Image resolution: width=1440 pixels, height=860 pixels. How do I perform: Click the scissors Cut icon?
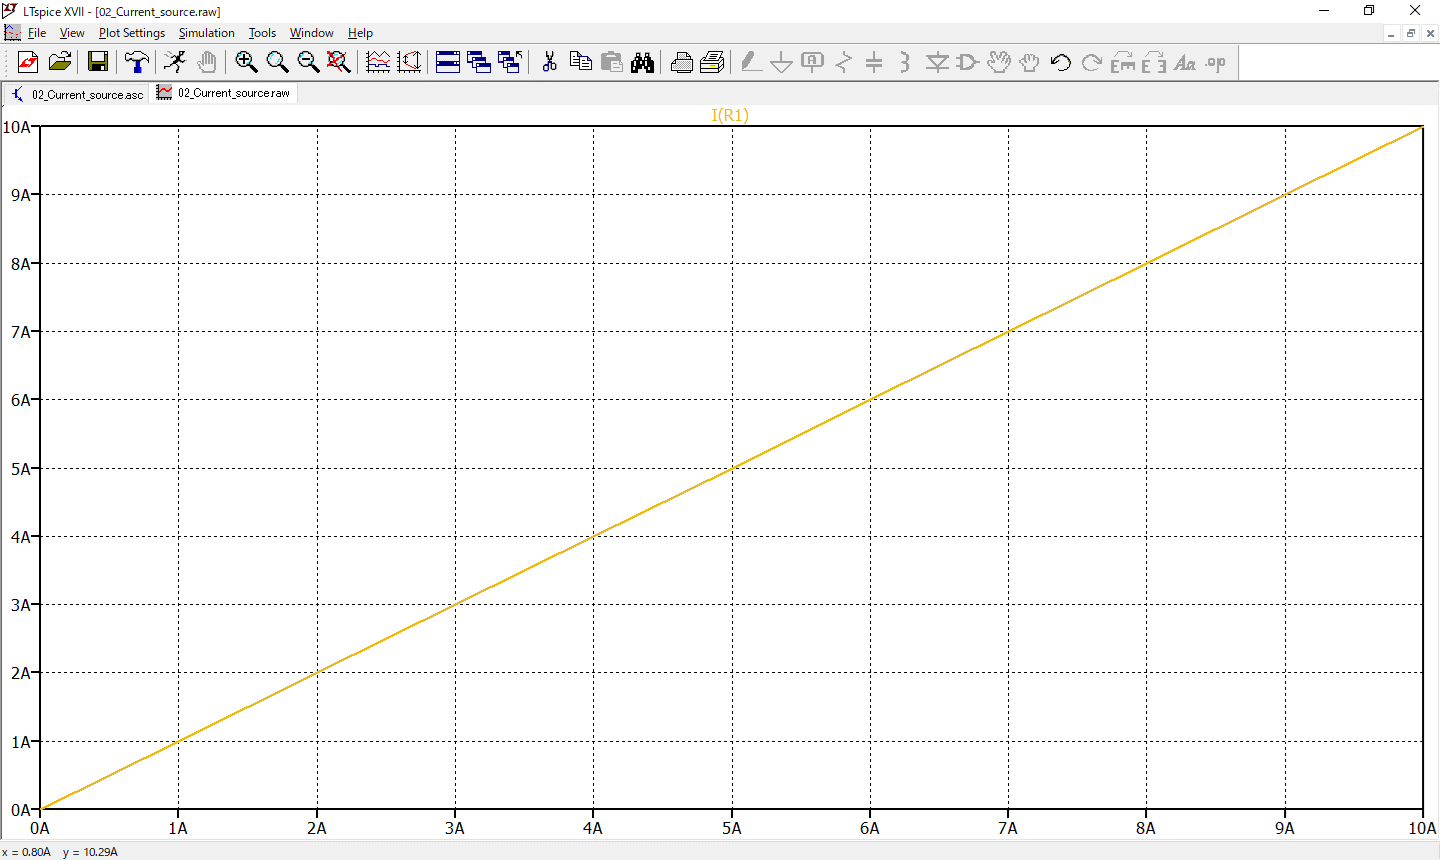click(549, 63)
